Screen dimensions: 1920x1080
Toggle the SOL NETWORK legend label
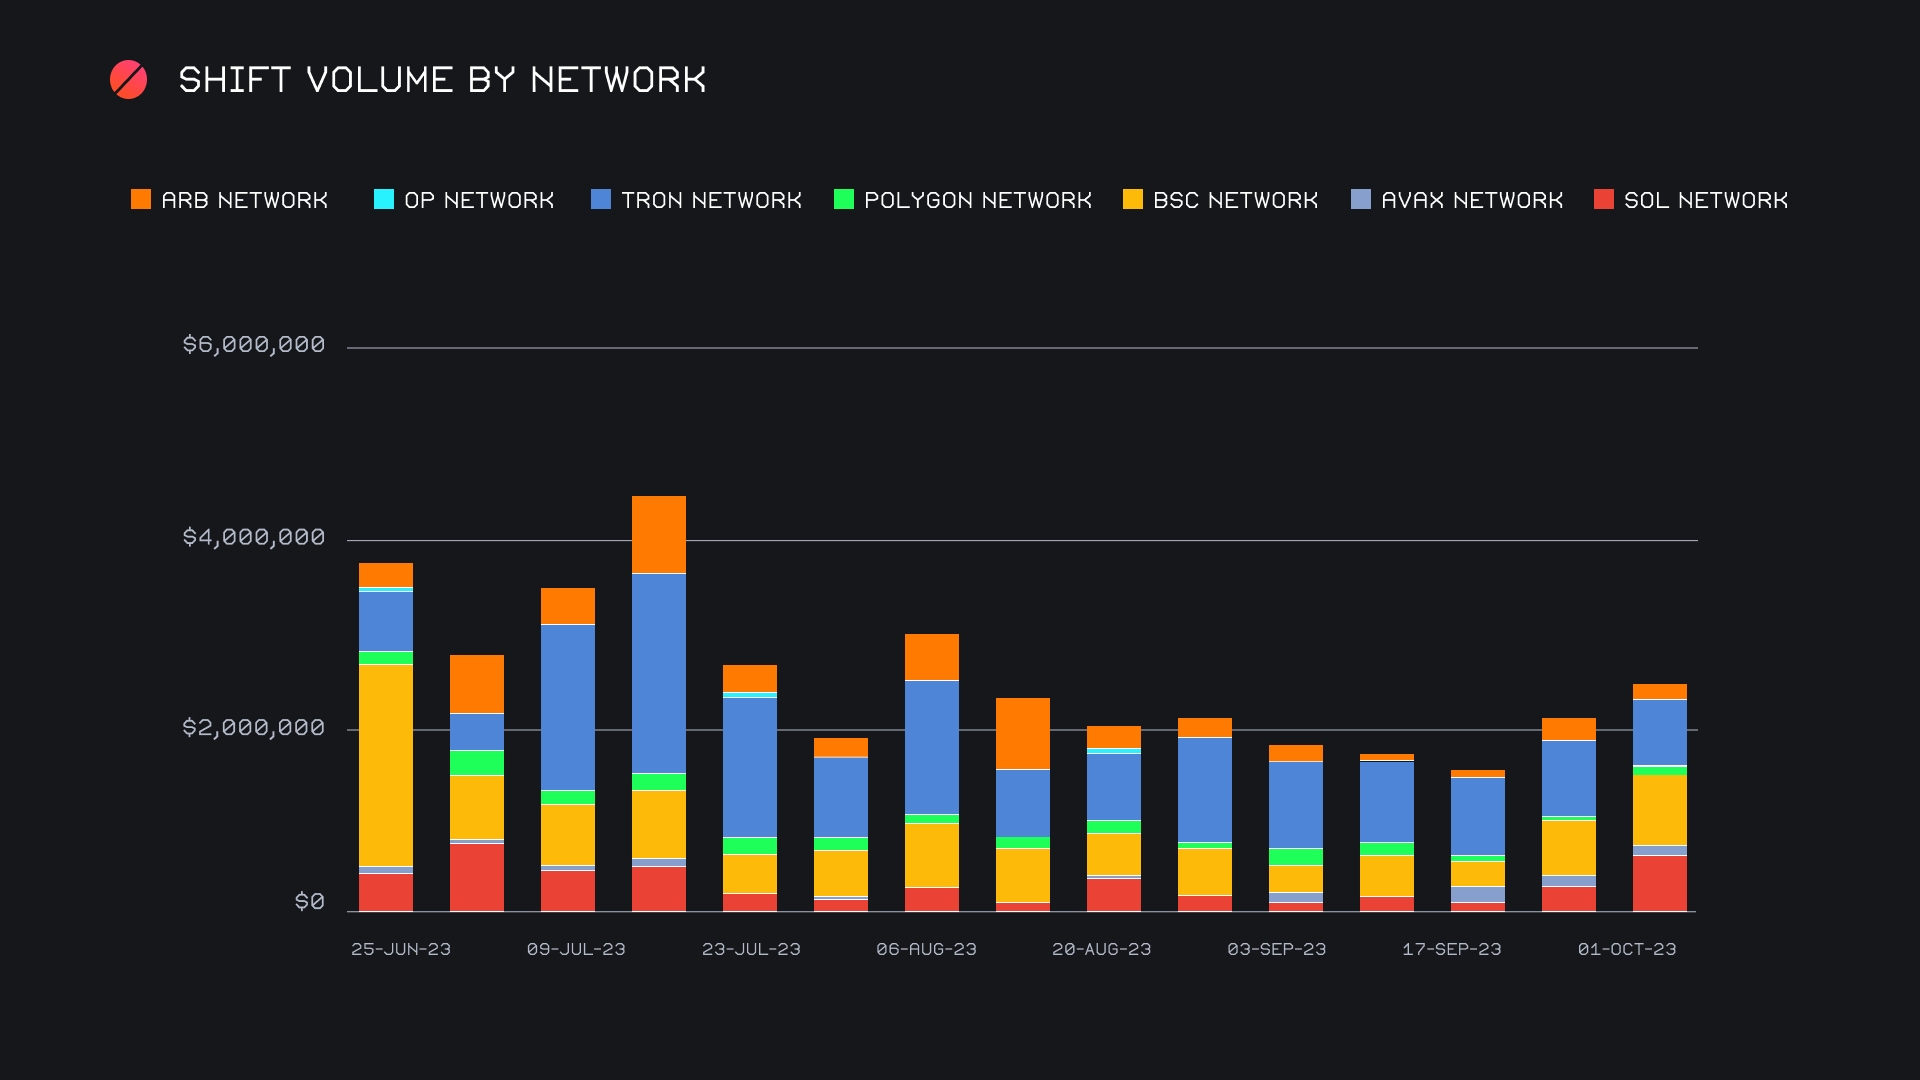(1706, 201)
